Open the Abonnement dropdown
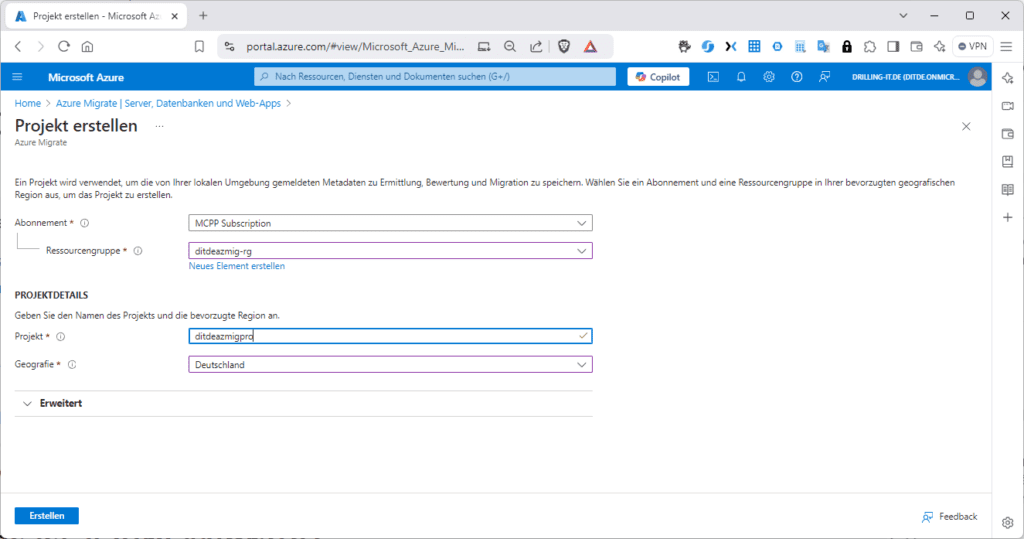The height and width of the screenshot is (539, 1024). pyautogui.click(x=391, y=223)
